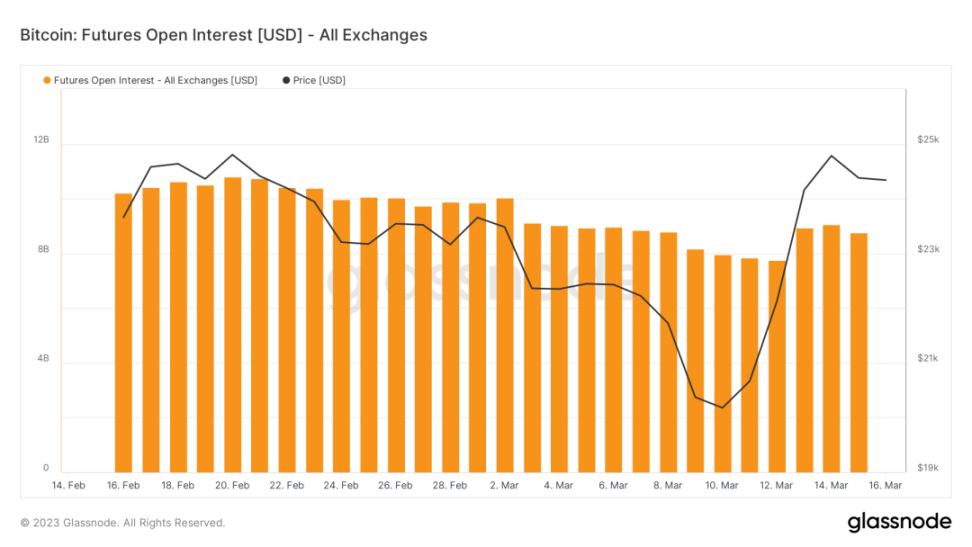Toggle the Price [USD] legend label

(x=319, y=80)
